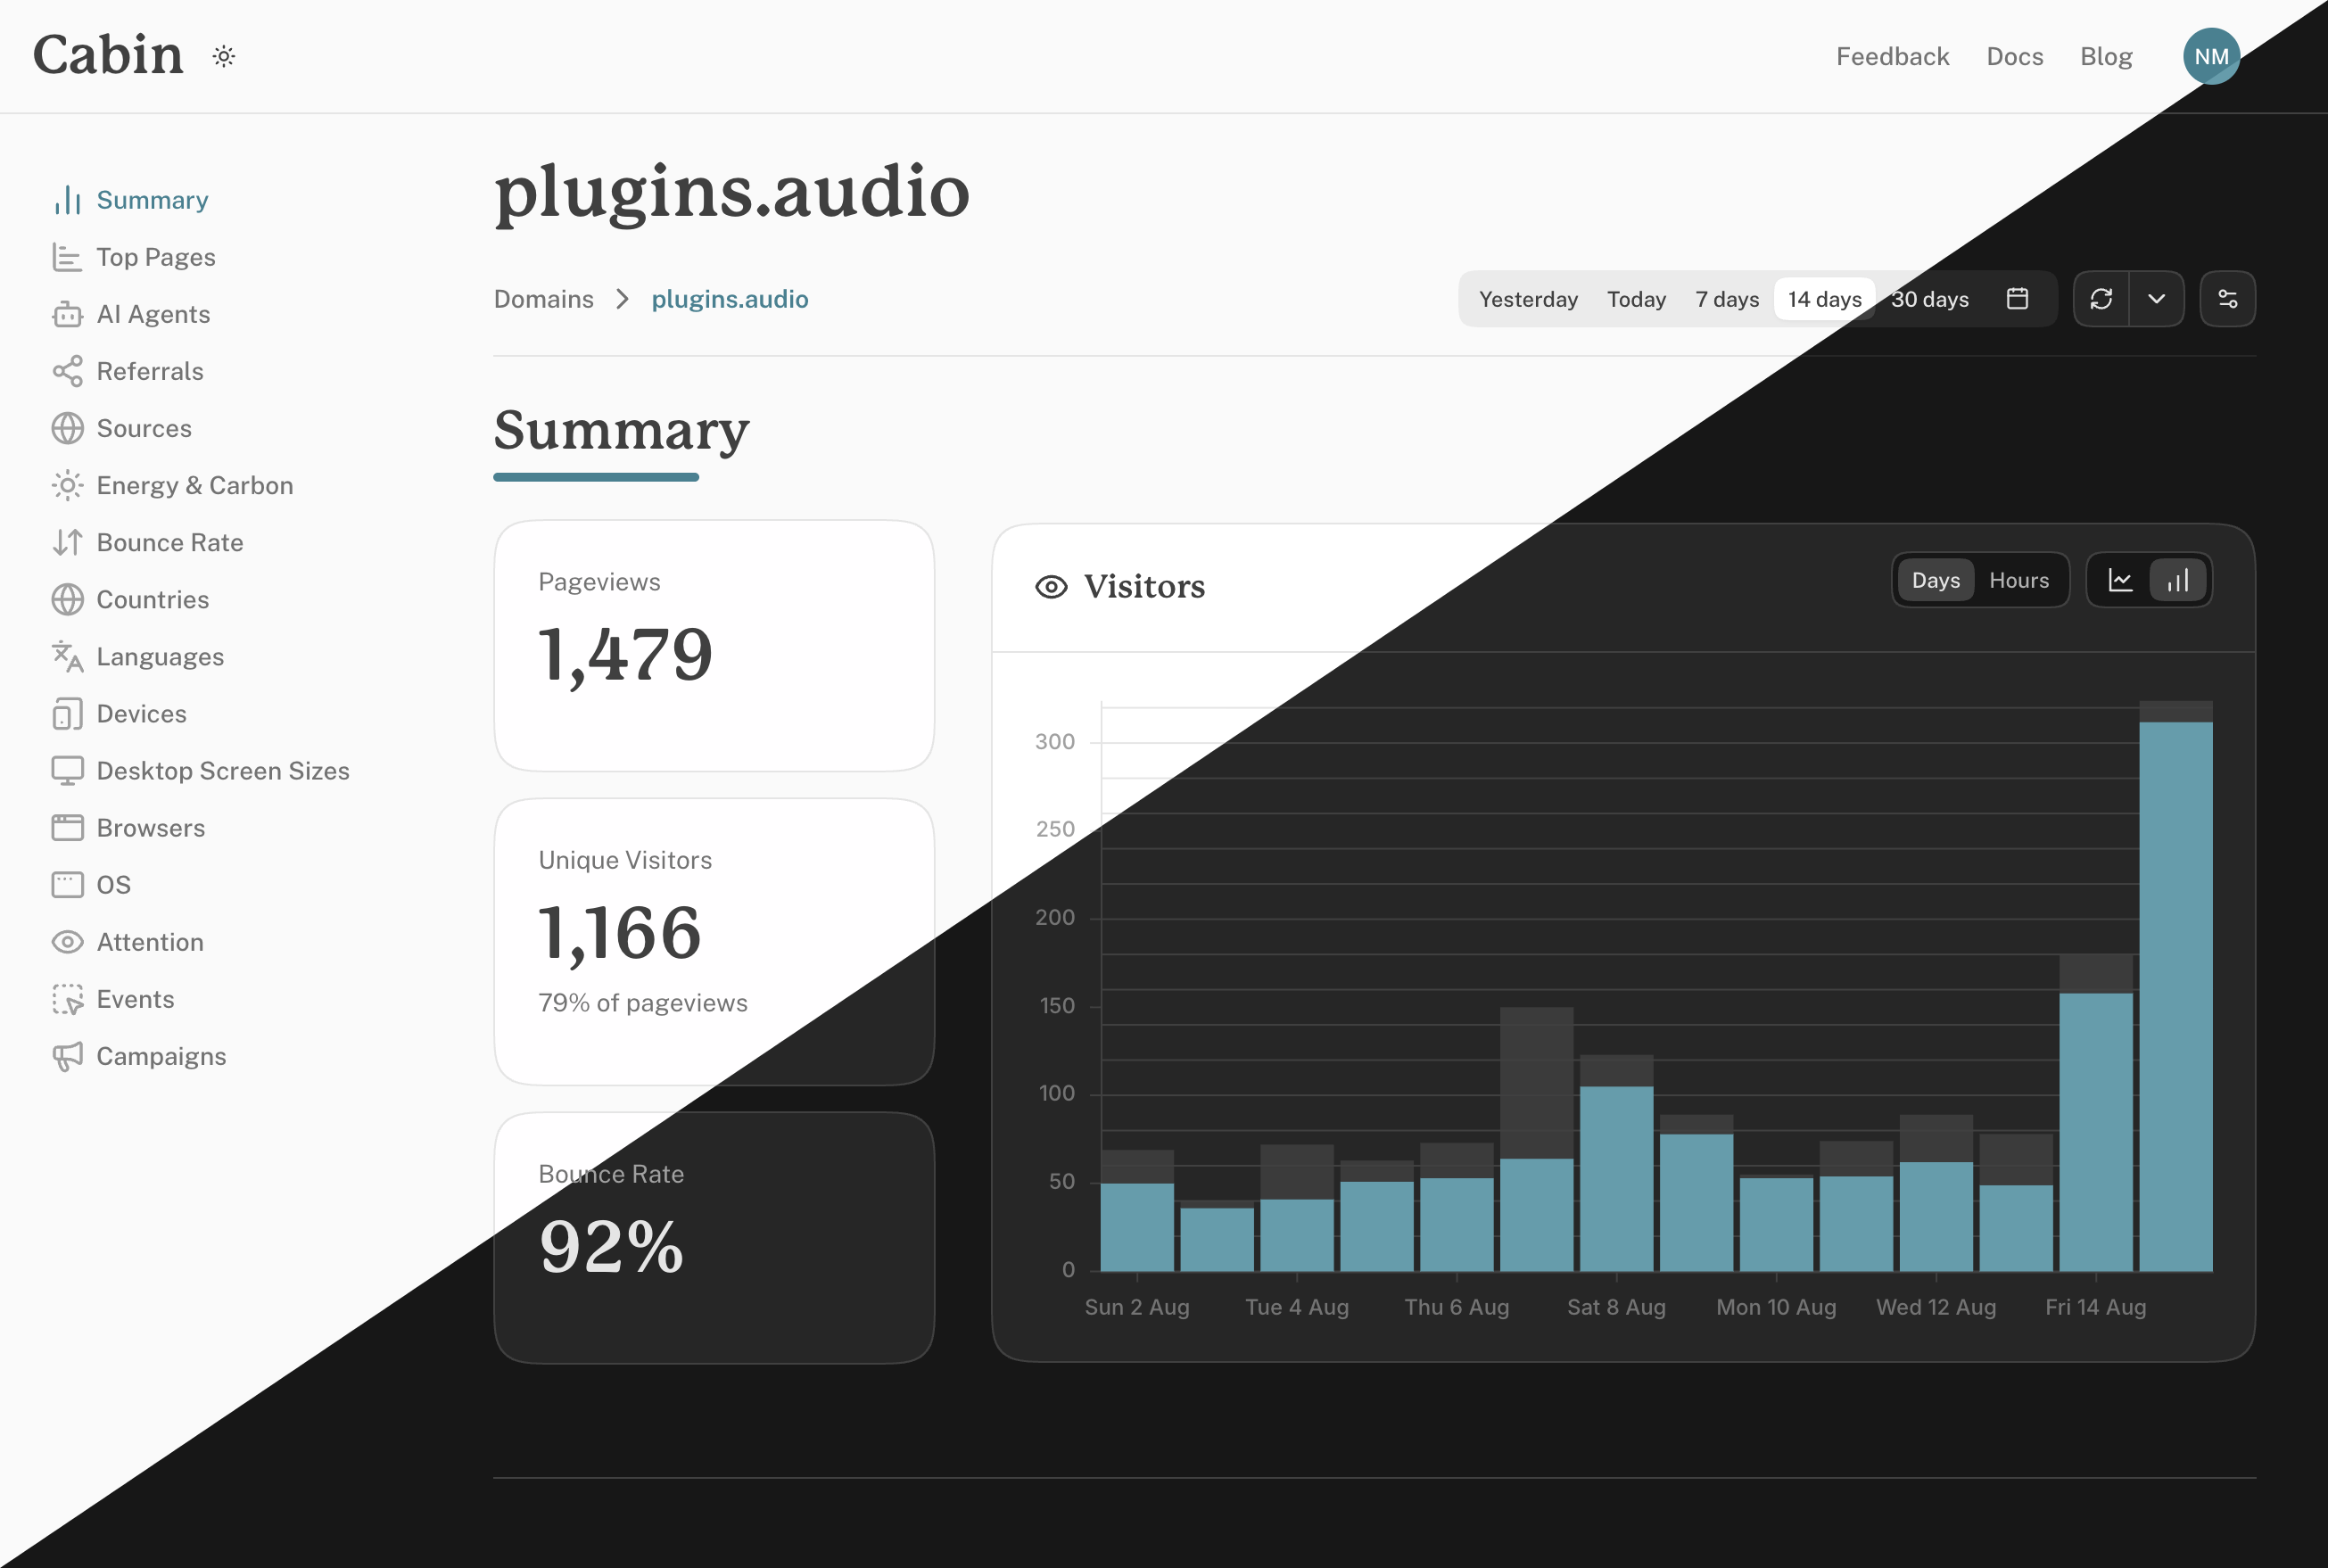Image resolution: width=2328 pixels, height=1568 pixels.
Task: Click the Desktop Screen Sizes monitor icon
Action: click(67, 771)
